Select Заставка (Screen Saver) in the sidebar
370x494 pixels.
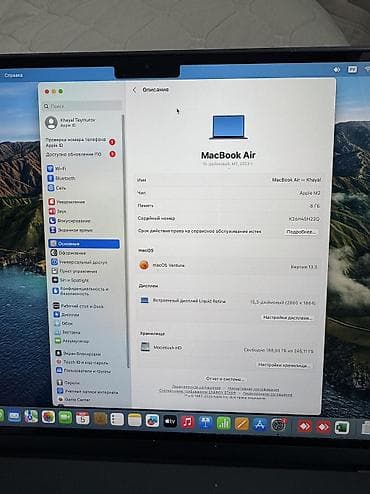[x=67, y=332]
